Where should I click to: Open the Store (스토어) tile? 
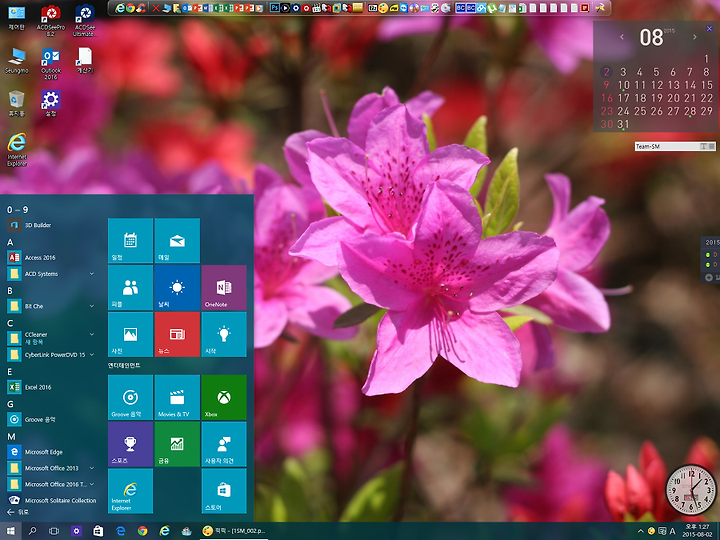[224, 491]
